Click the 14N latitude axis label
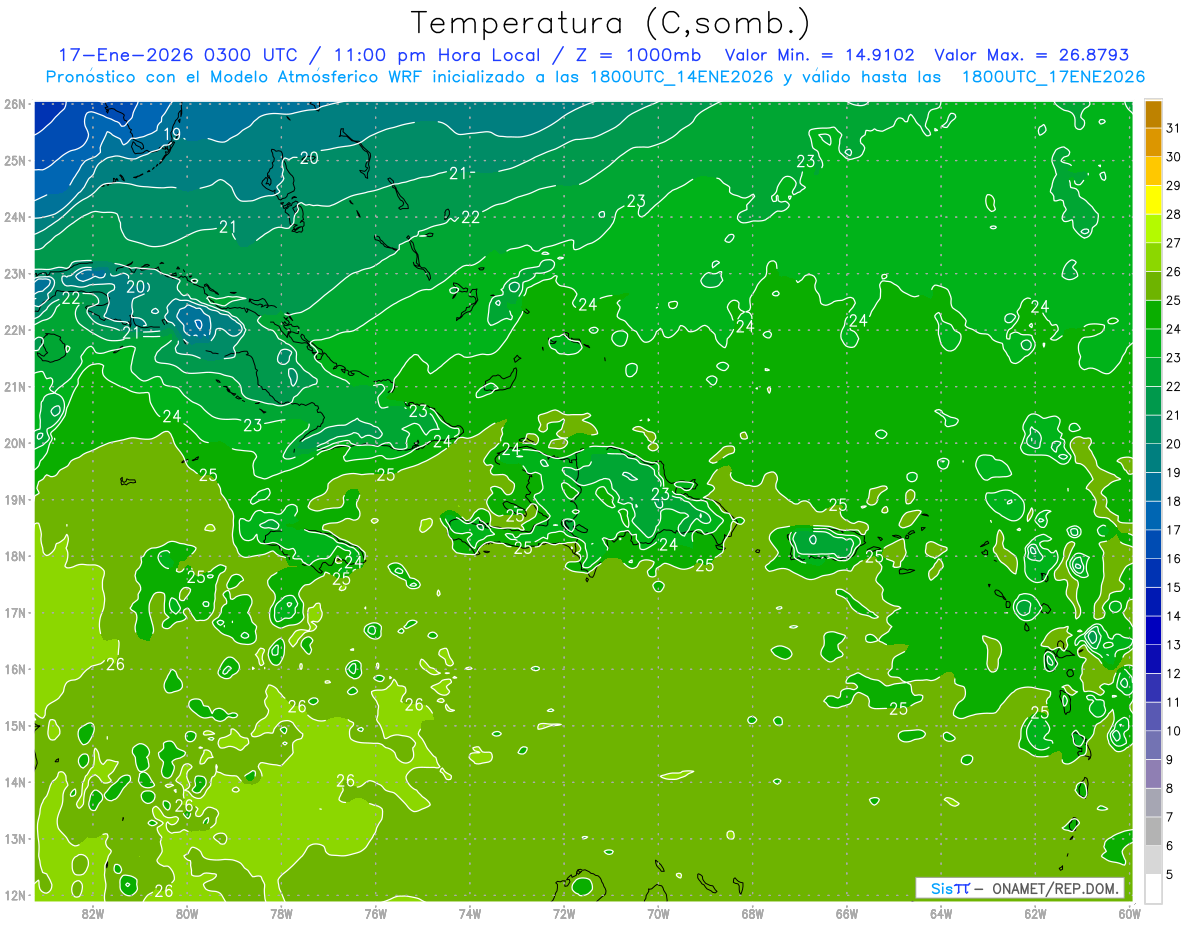Viewport: 1200px width, 927px height. click(15, 782)
